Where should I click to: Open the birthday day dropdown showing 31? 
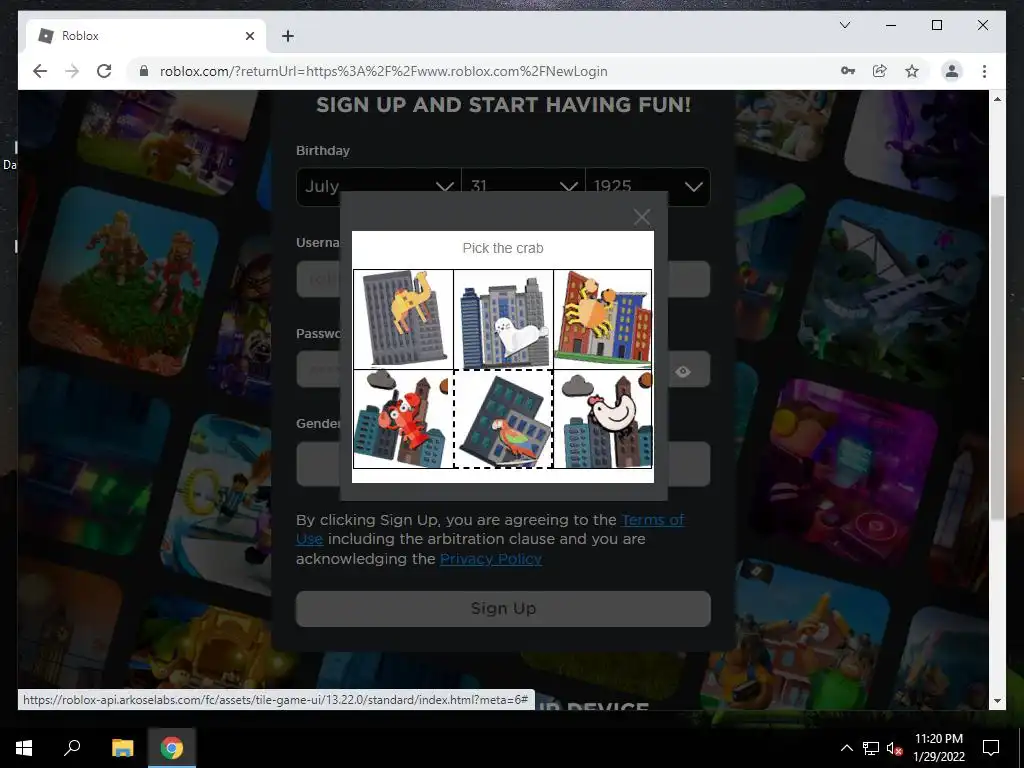523,187
